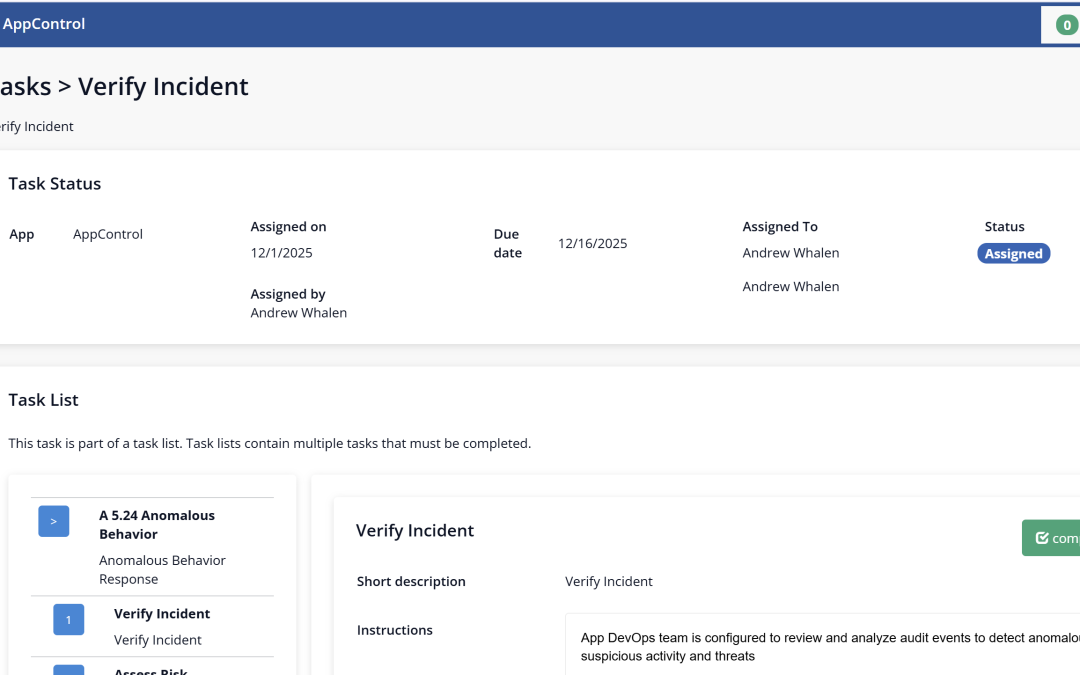Click the step icon next to Assess Risk
This screenshot has height=675, width=1080.
[x=68, y=670]
